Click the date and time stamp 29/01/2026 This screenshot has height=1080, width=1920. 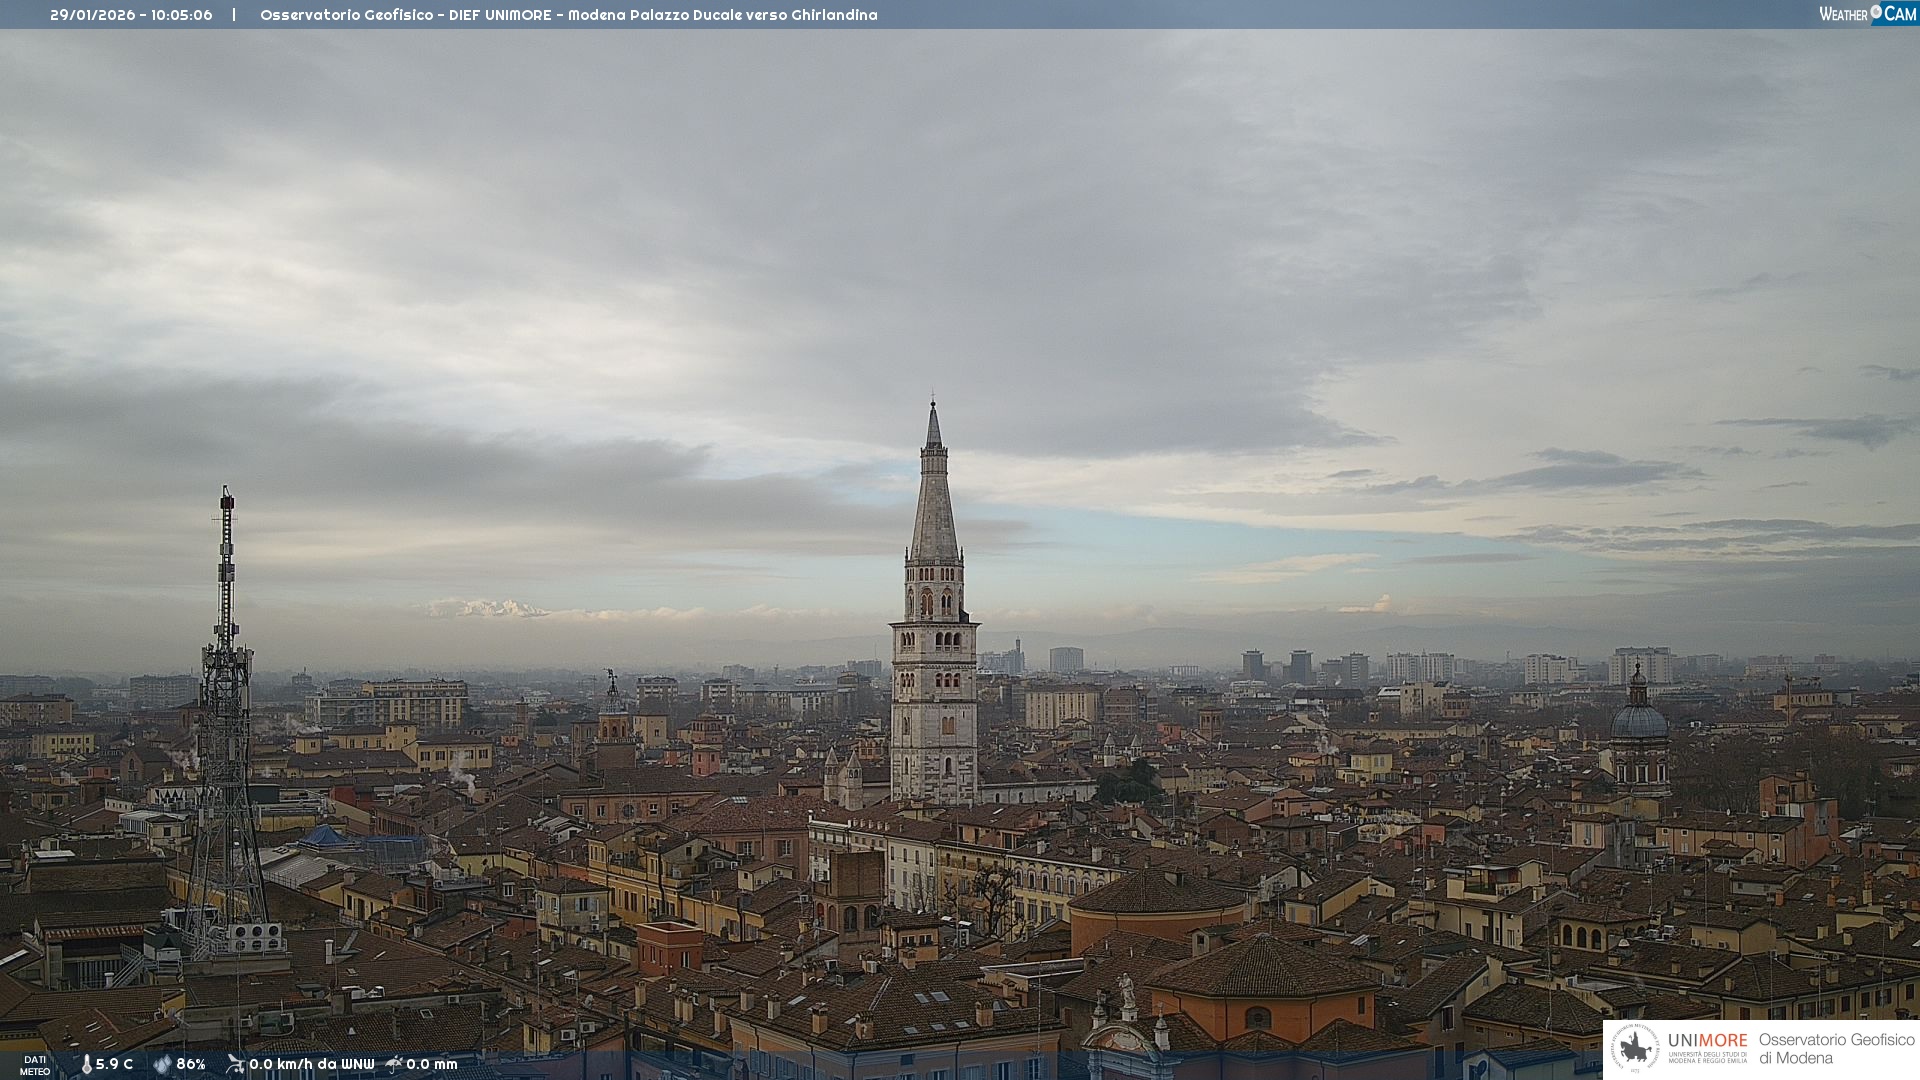click(x=131, y=15)
